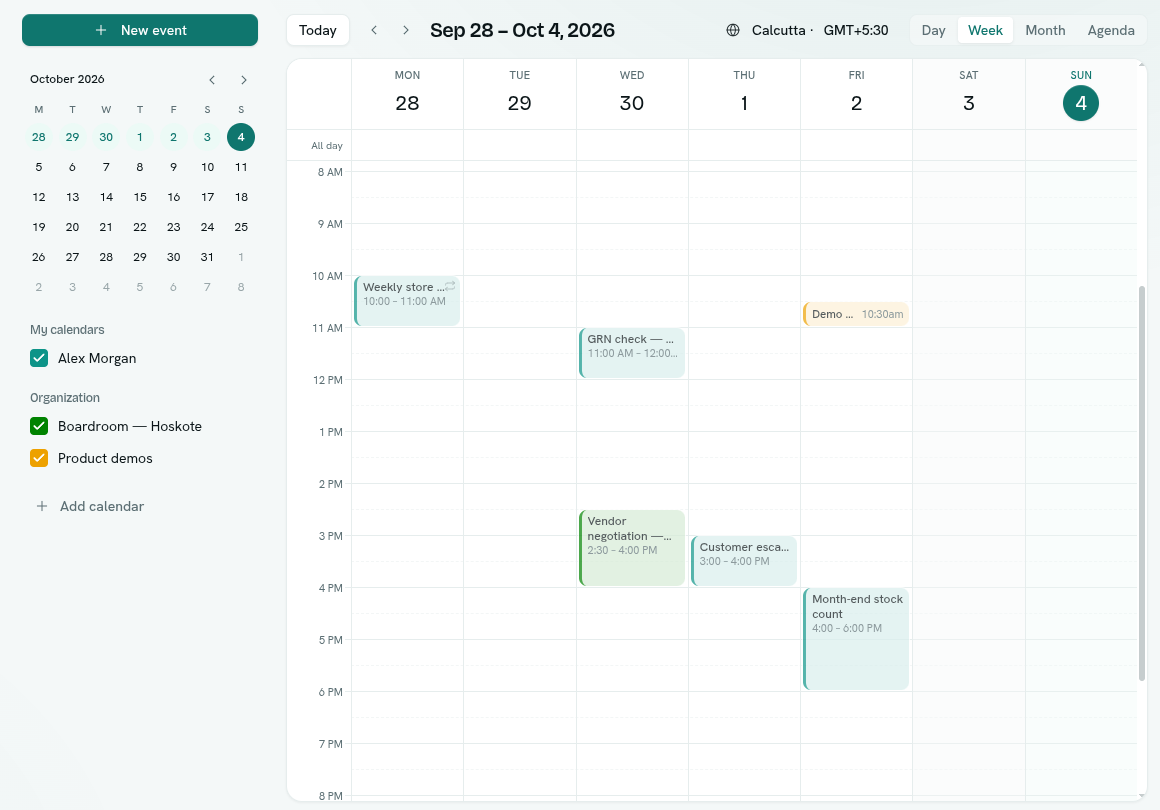Open GRN check event on Wednesday
Screen dimensions: 1160x810
(x=632, y=353)
